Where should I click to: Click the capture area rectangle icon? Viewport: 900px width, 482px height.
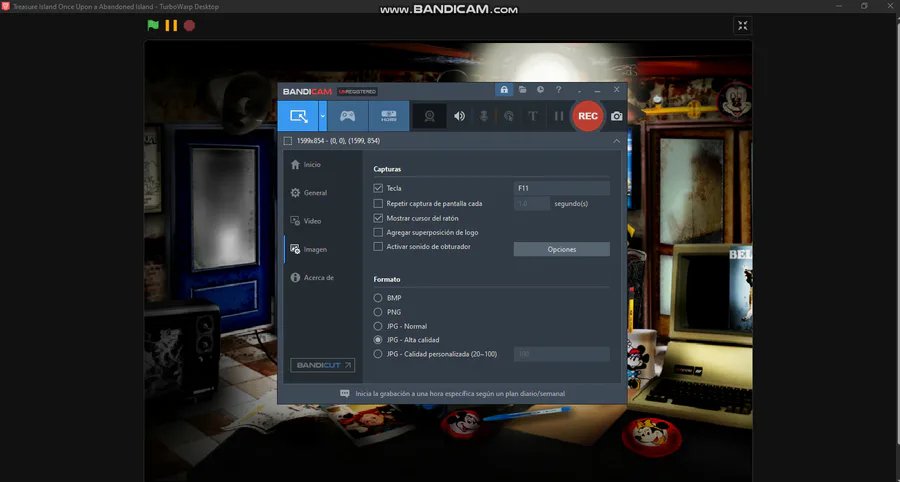[288, 141]
